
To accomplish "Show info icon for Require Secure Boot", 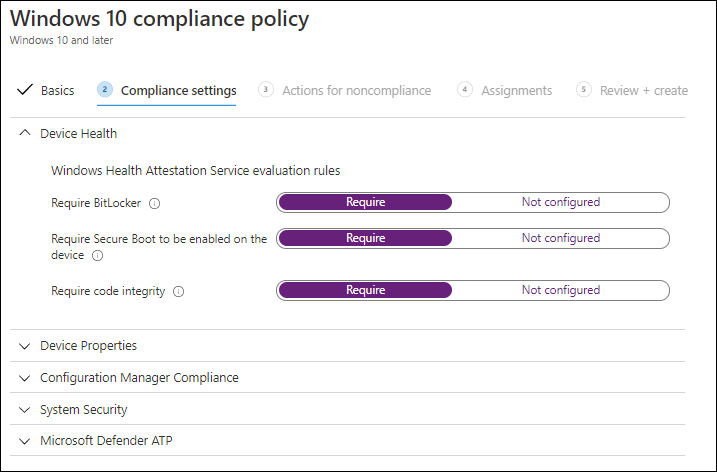I will tap(97, 256).
